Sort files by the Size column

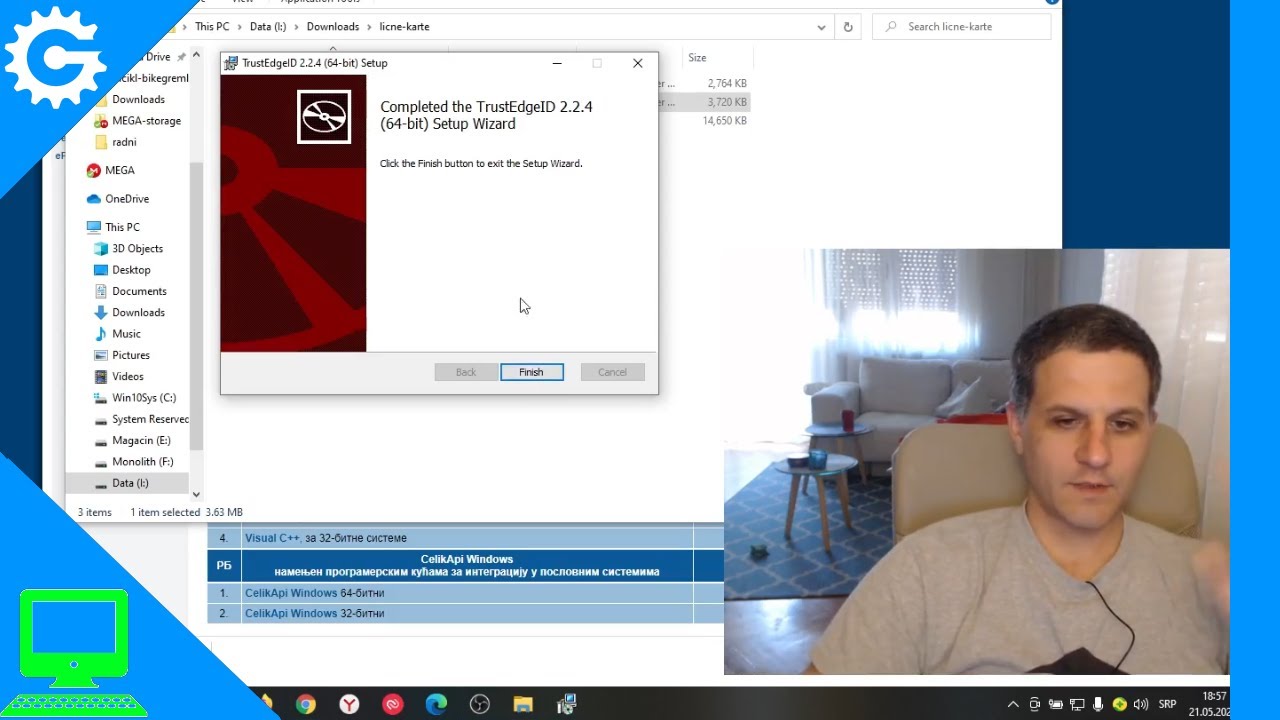pos(697,58)
